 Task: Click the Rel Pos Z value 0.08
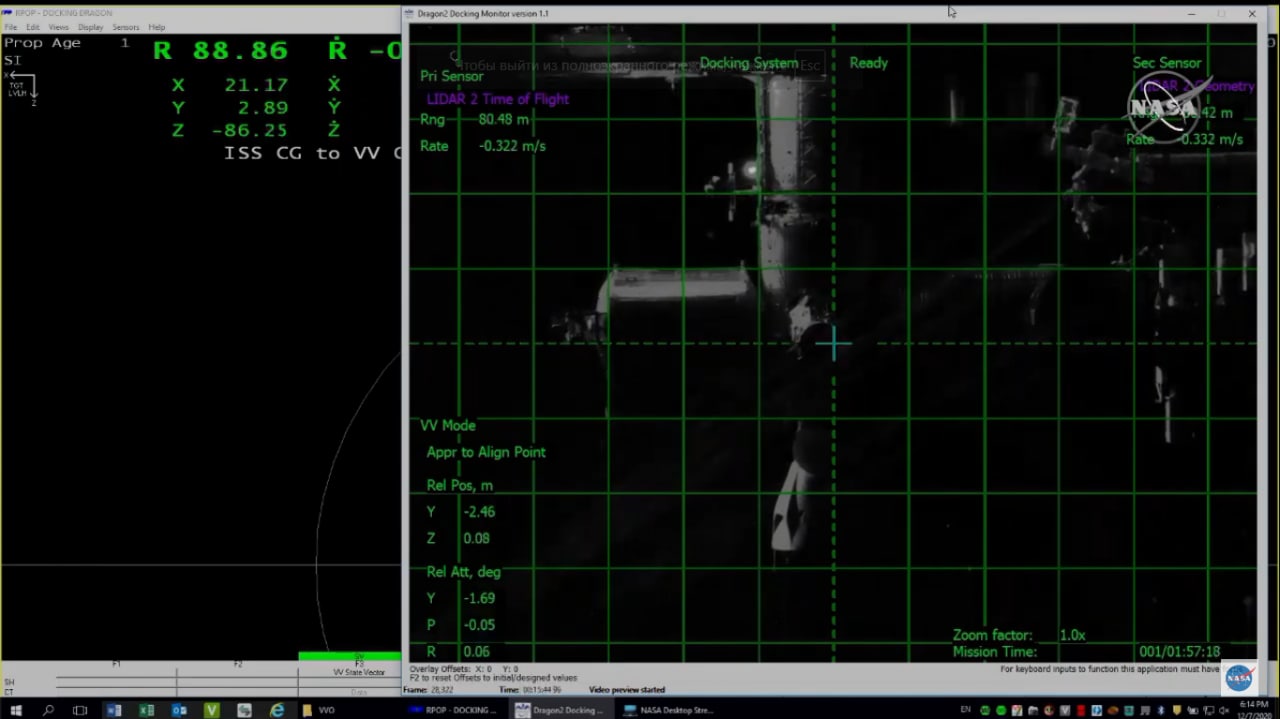pos(477,538)
